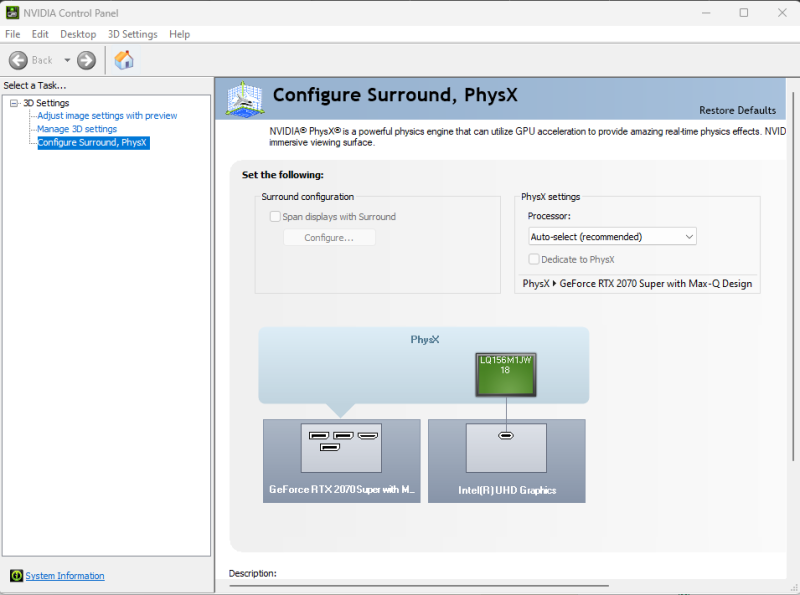Click Restore Defaults link
Screen dimensions: 800x595
tap(737, 110)
